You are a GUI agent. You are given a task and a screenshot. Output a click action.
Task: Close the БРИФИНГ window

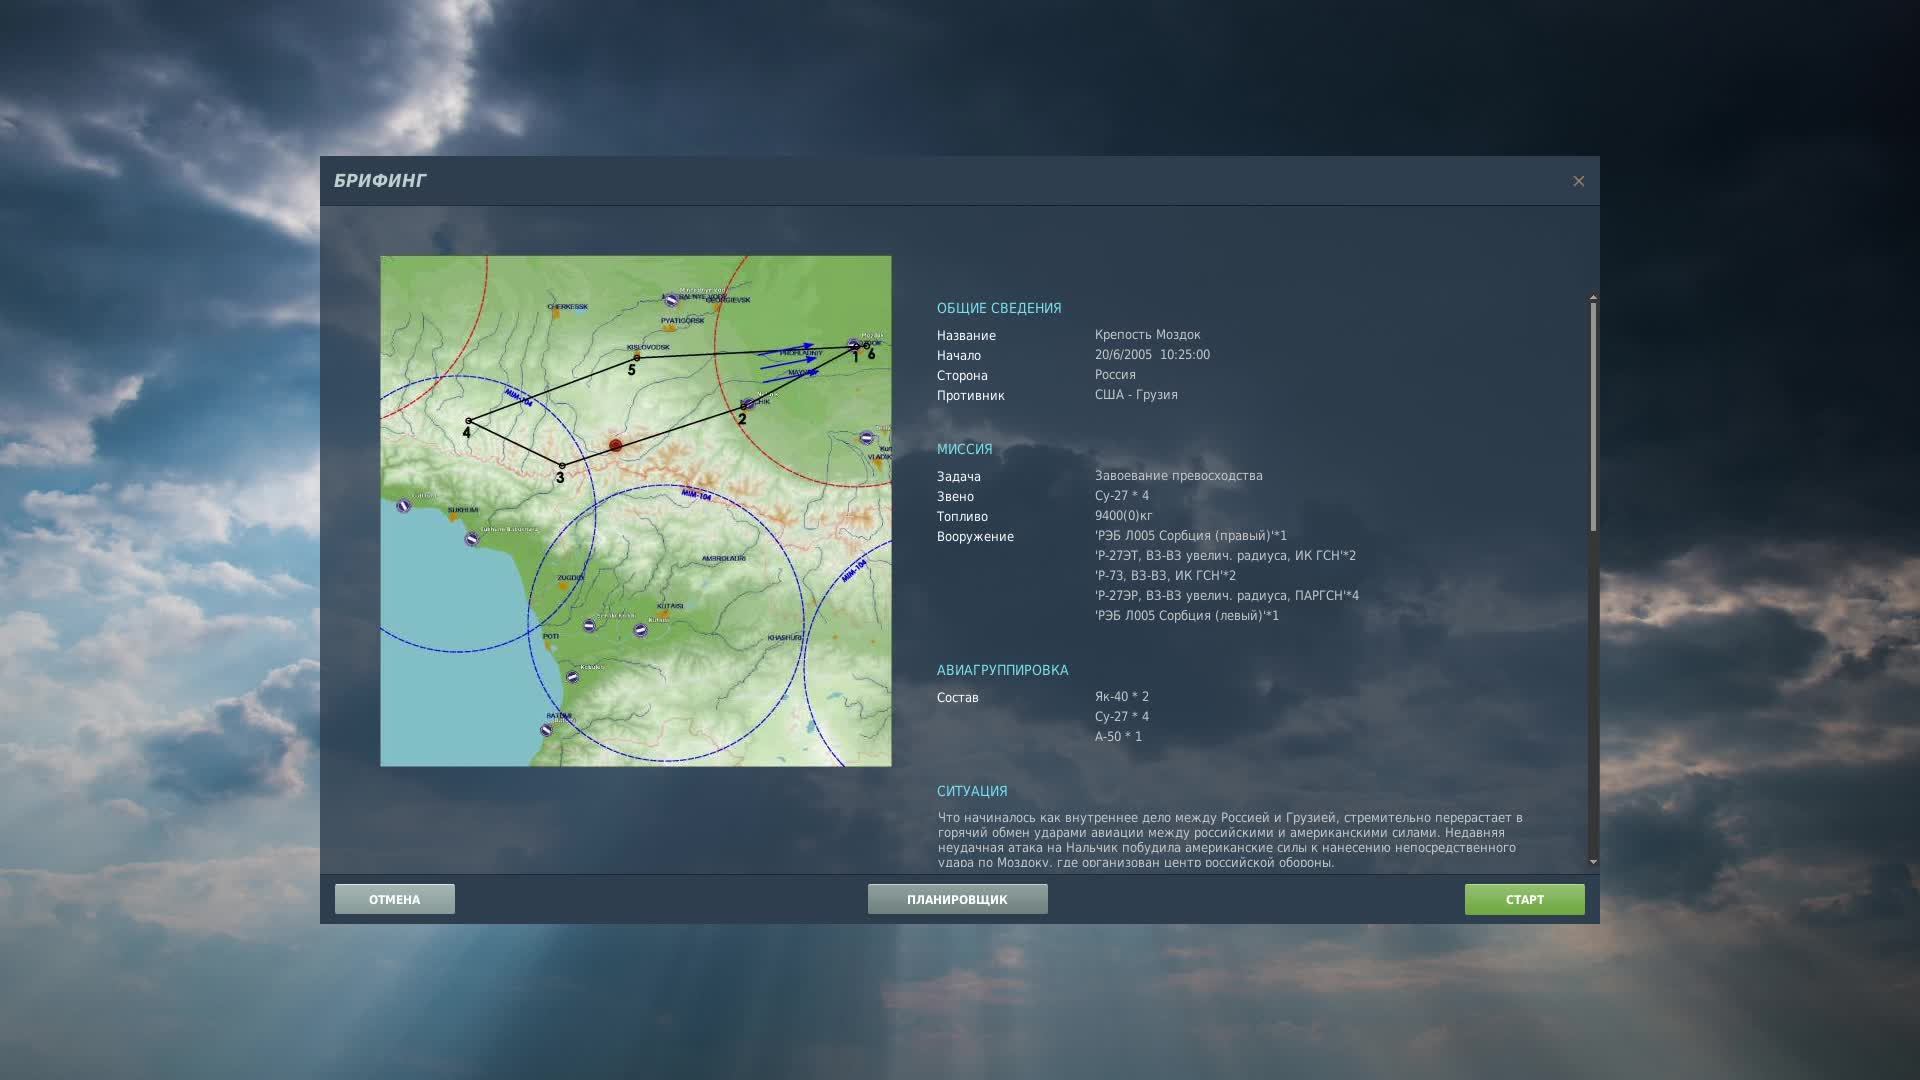click(x=1578, y=181)
